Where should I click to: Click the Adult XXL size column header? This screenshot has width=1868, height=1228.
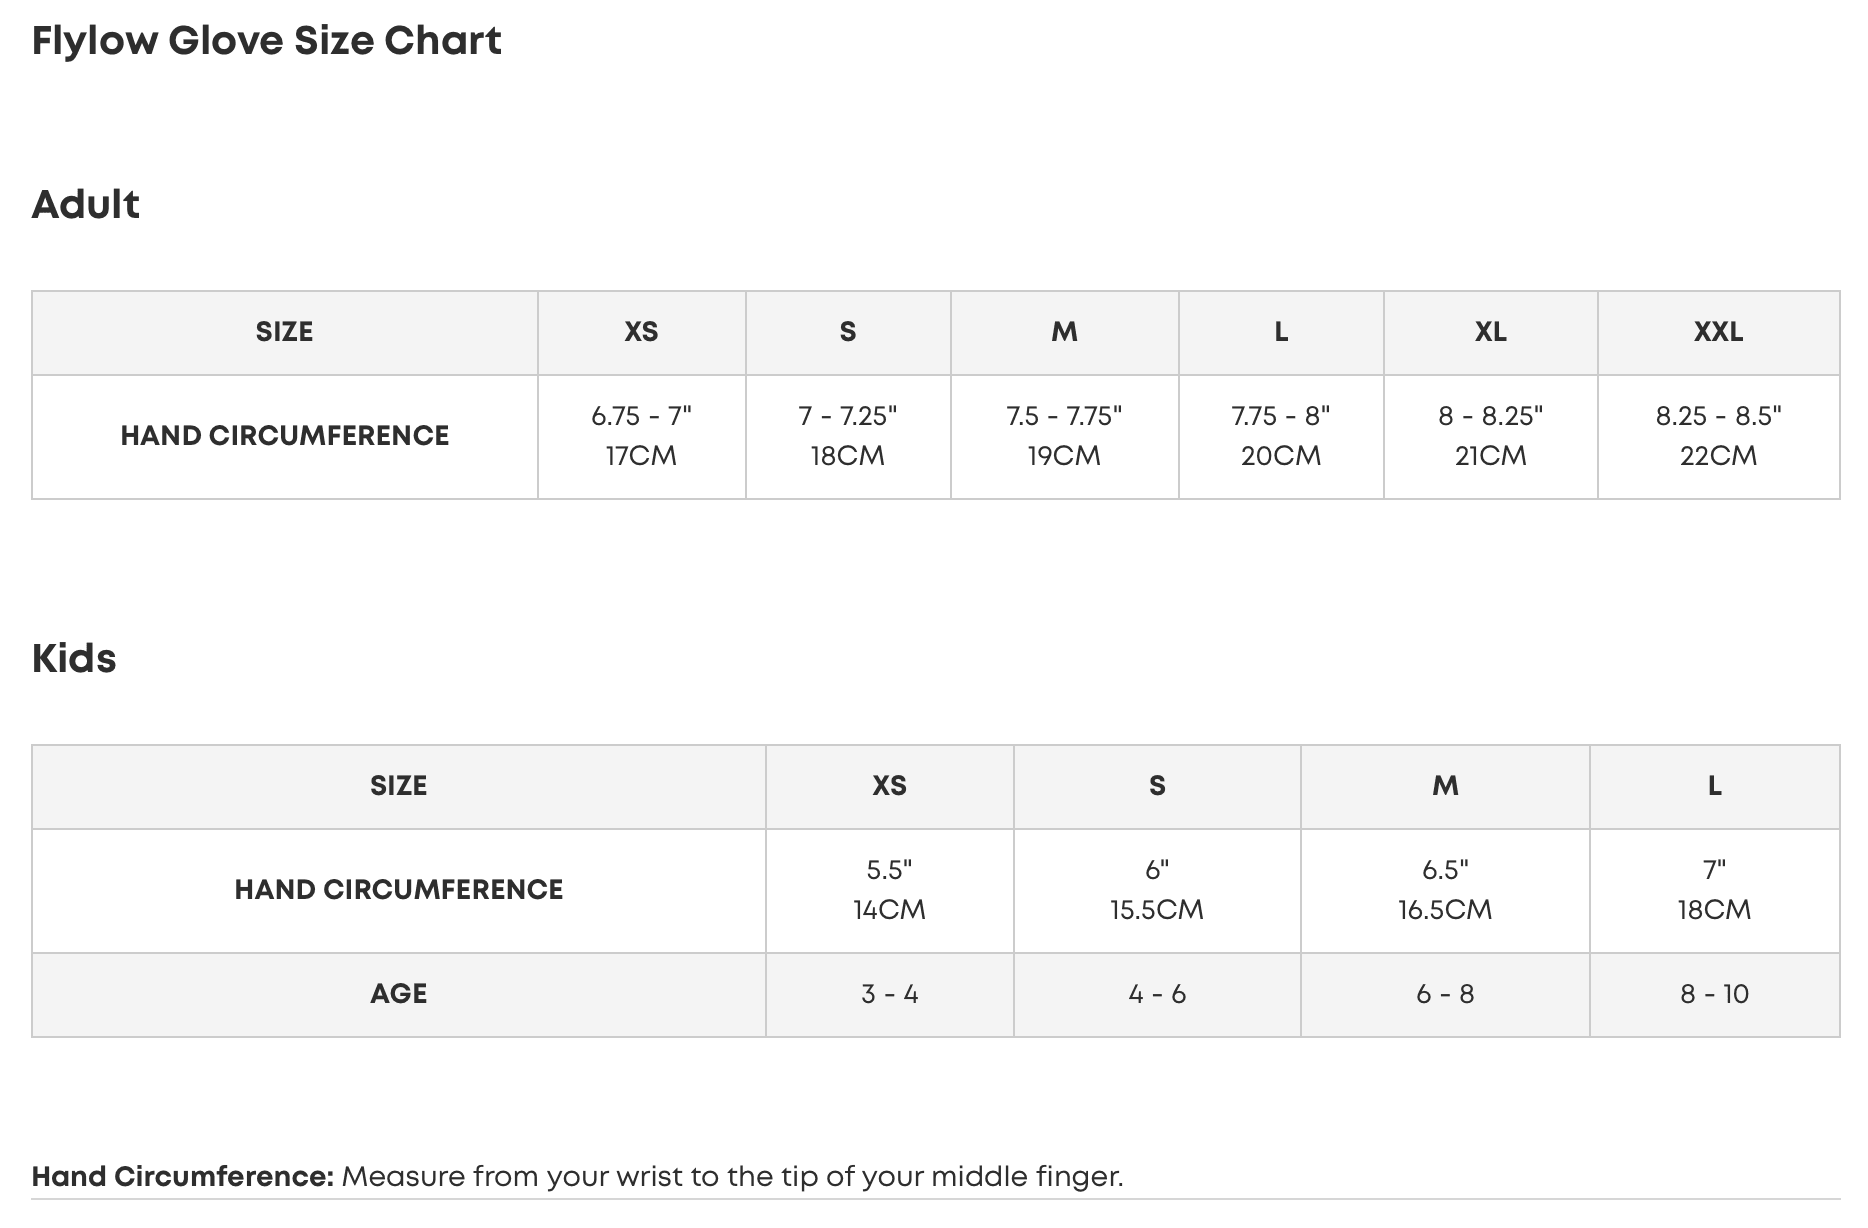coord(1718,332)
